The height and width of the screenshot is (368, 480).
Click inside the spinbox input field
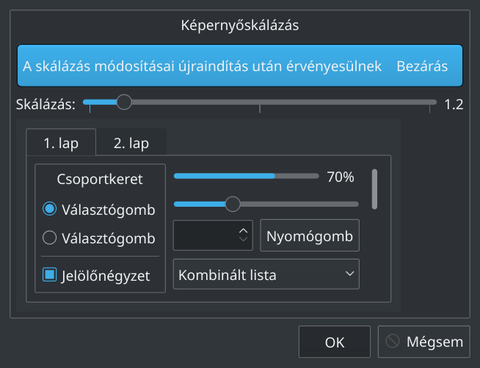point(205,235)
